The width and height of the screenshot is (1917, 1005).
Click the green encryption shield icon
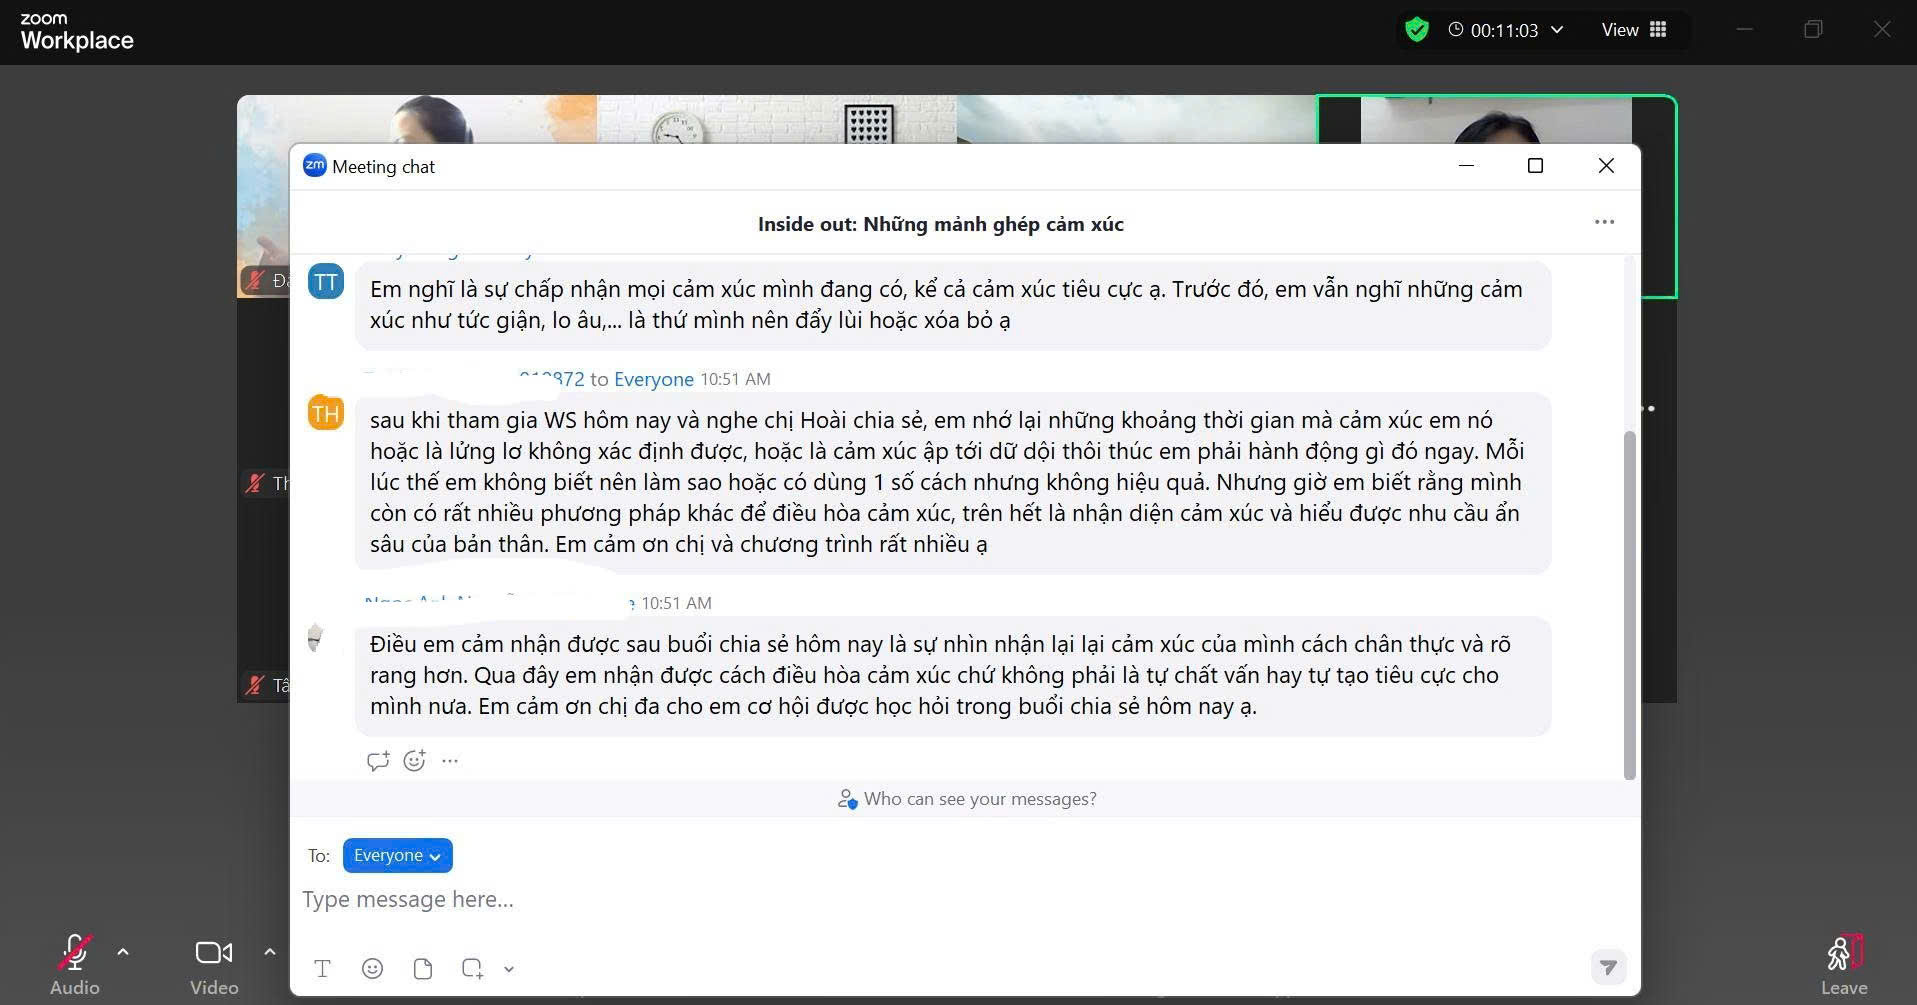point(1416,29)
